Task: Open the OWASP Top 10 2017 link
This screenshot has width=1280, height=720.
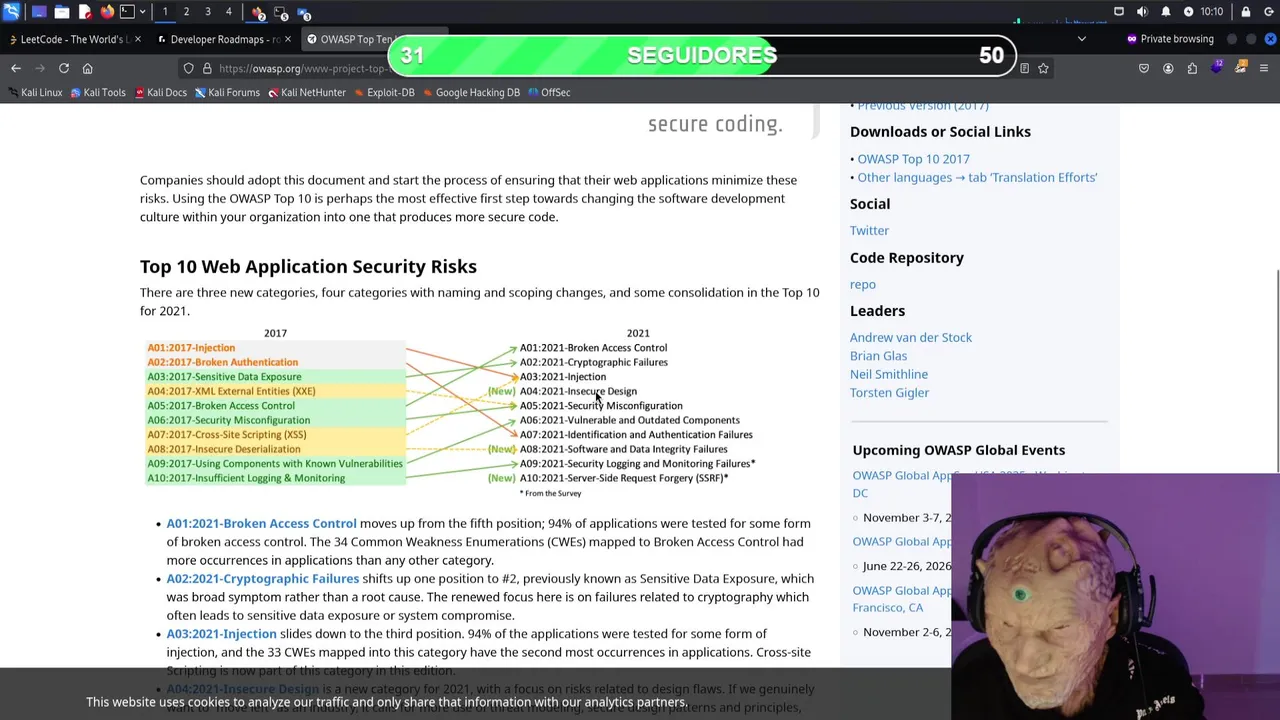Action: click(913, 159)
